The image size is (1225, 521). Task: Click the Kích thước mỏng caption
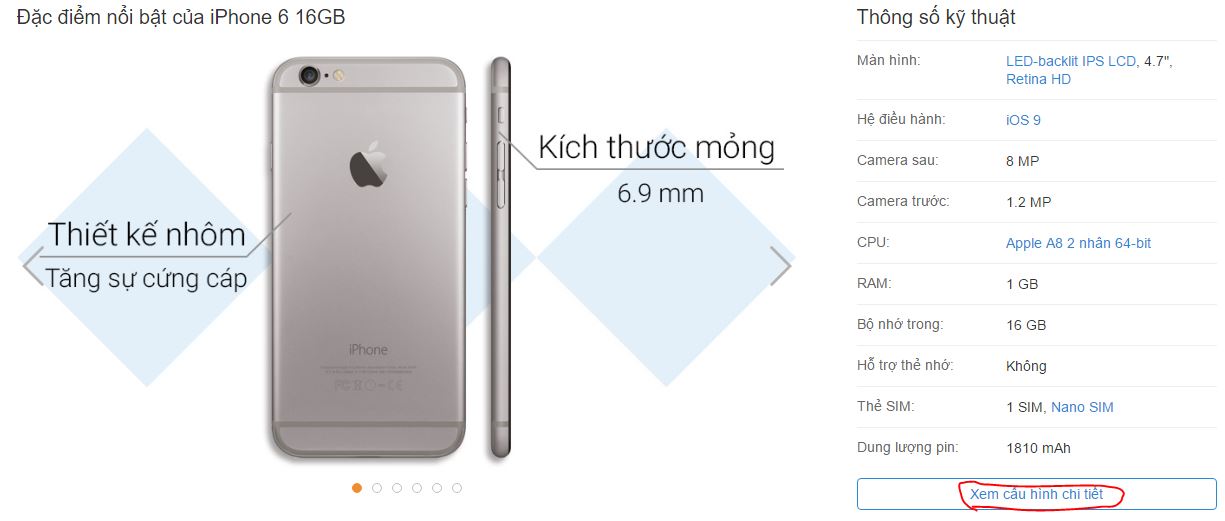pyautogui.click(x=656, y=147)
